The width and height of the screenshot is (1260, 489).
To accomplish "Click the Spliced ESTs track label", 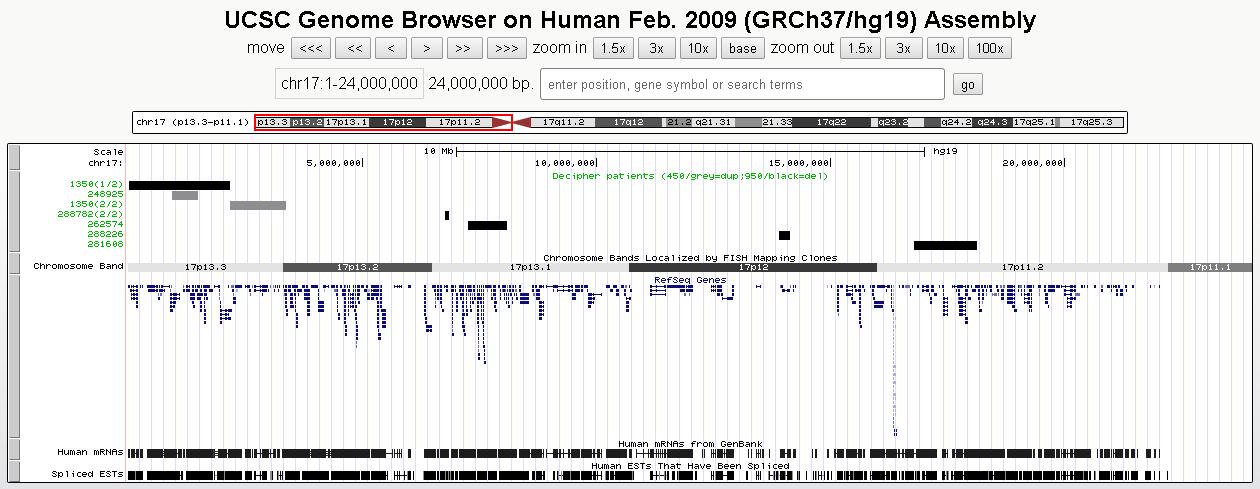I will click(x=87, y=474).
